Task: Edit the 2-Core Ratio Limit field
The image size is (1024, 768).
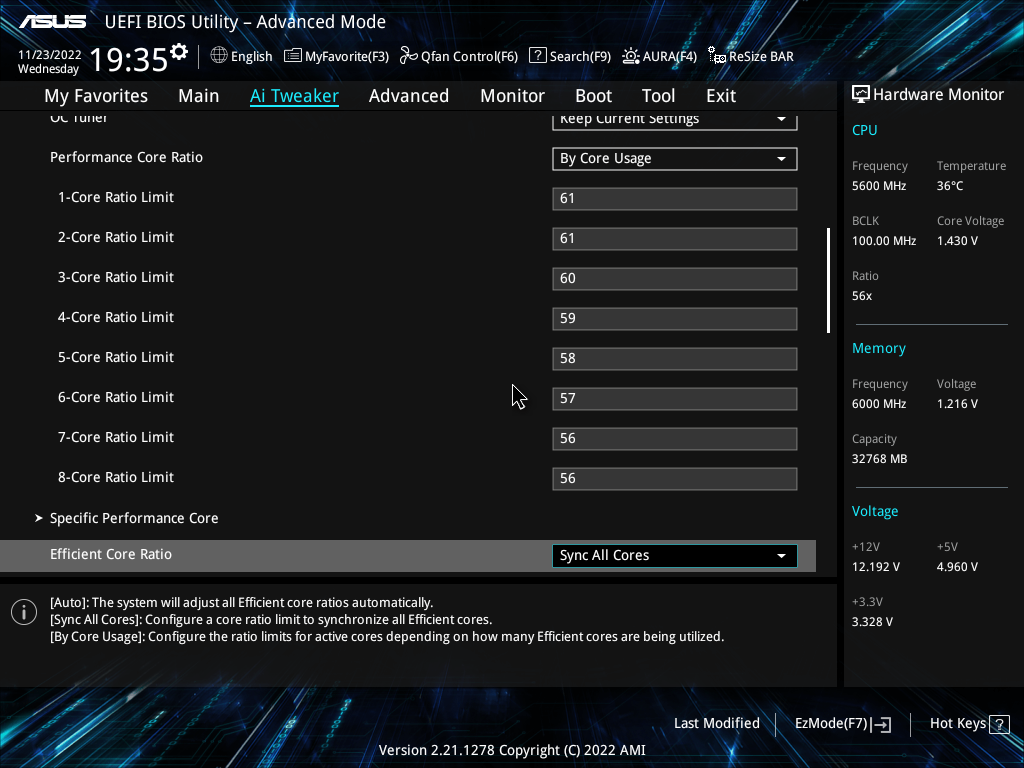Action: [675, 238]
